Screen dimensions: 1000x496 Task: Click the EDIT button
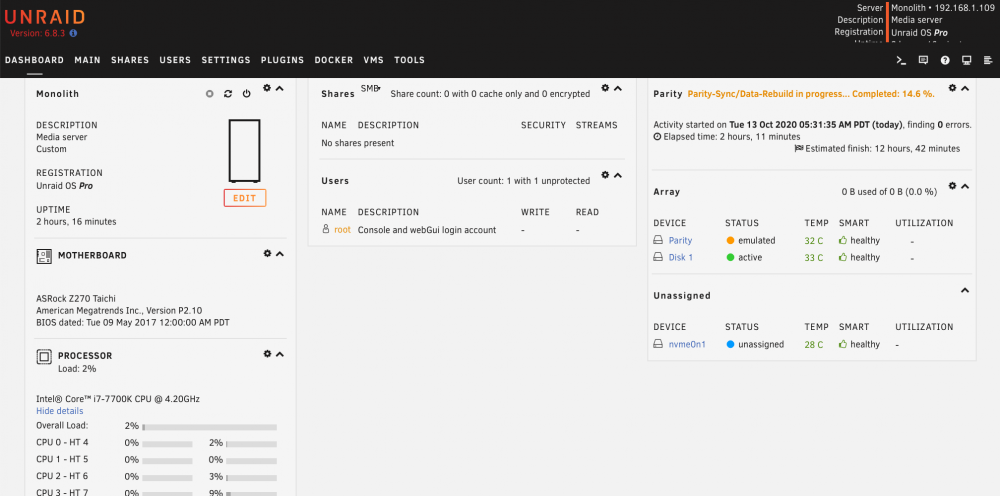tap(245, 198)
